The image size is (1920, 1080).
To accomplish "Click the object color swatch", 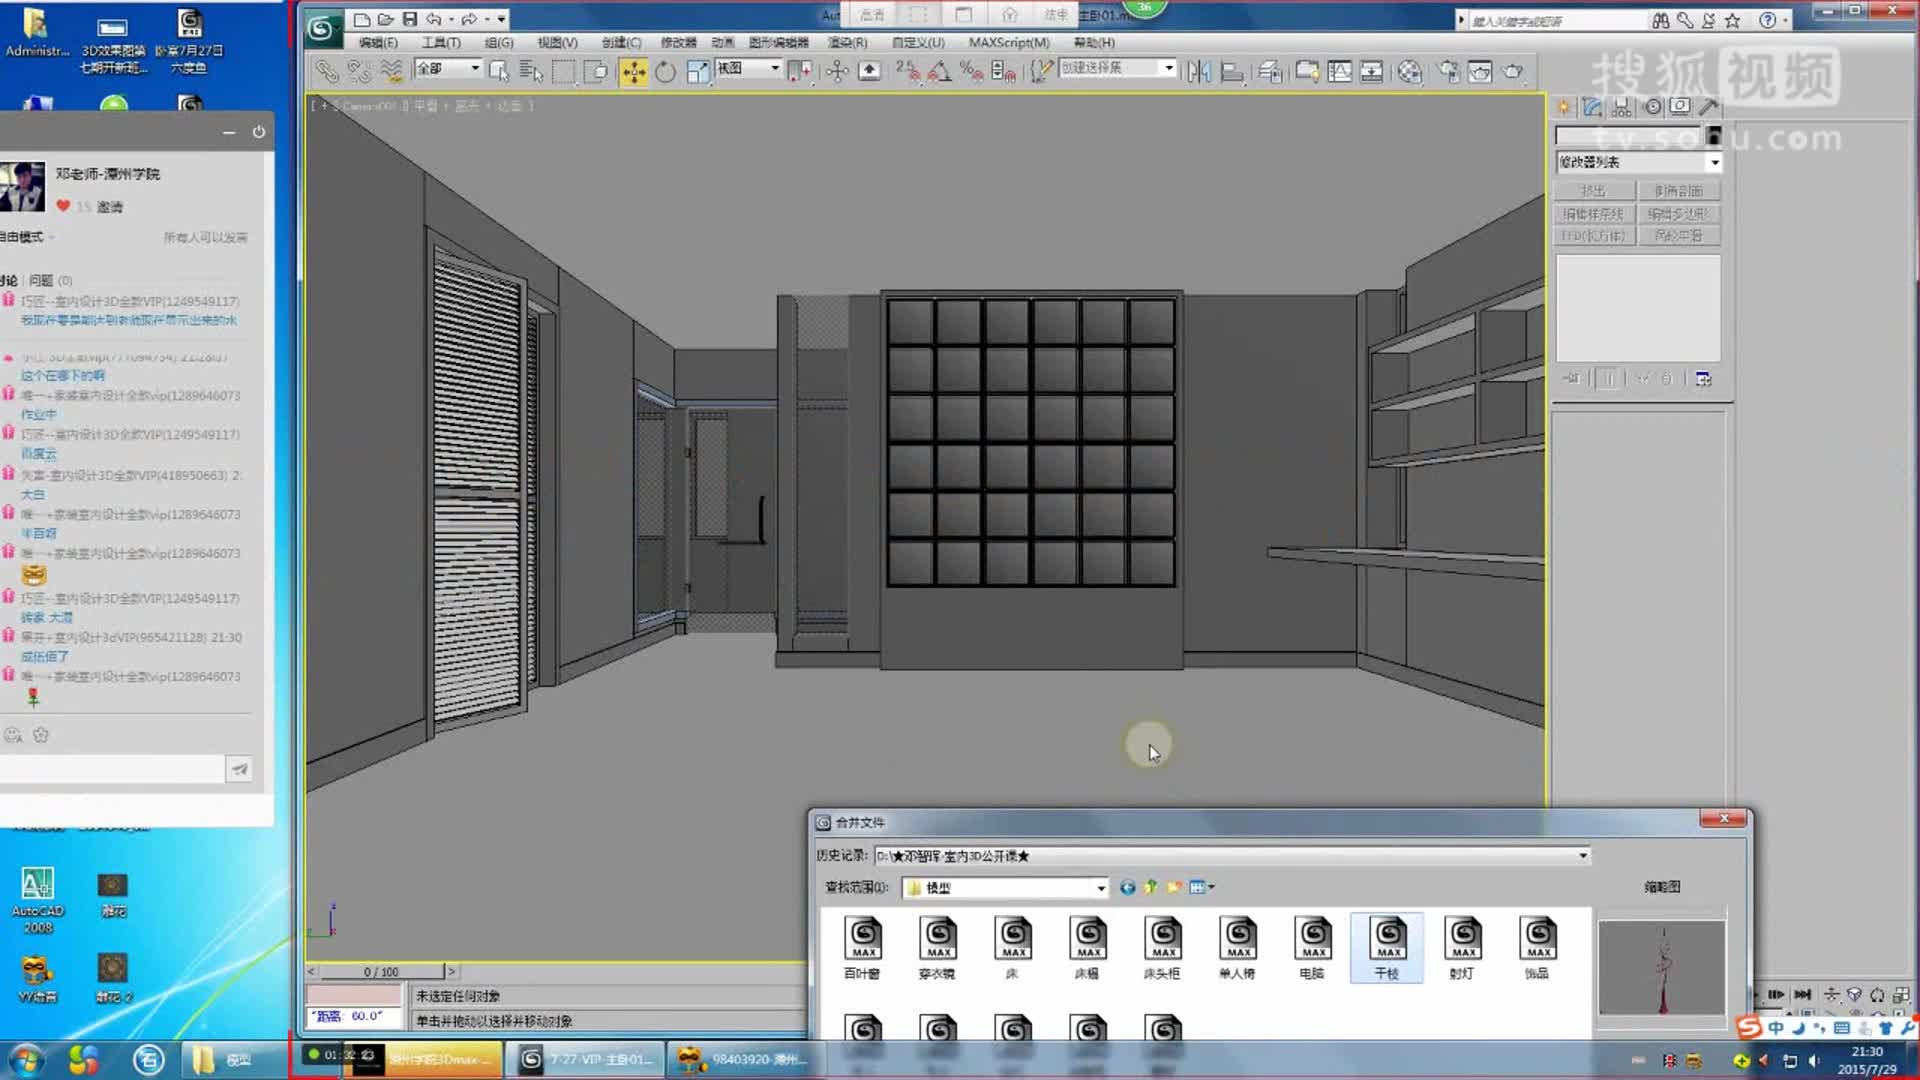I will point(1713,136).
